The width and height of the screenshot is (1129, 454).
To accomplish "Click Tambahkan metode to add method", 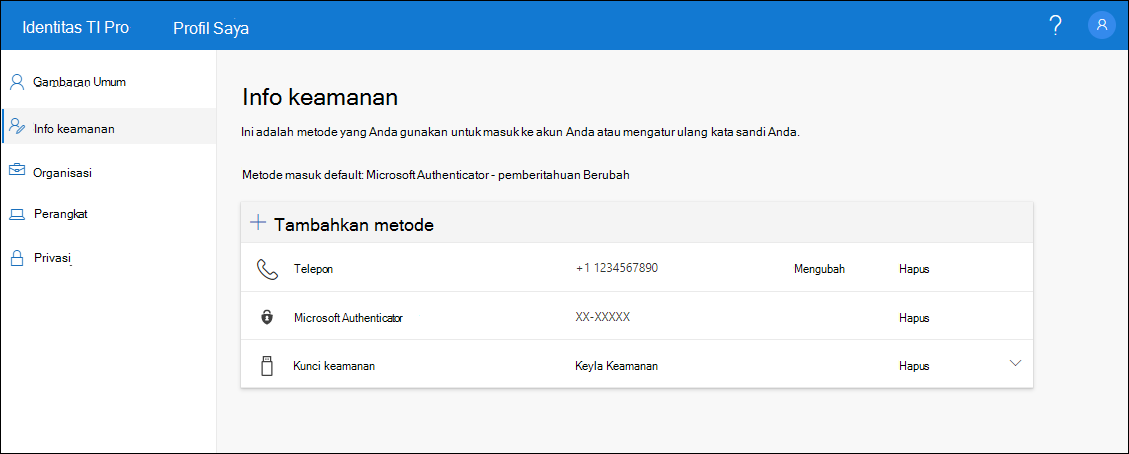I will coord(354,224).
